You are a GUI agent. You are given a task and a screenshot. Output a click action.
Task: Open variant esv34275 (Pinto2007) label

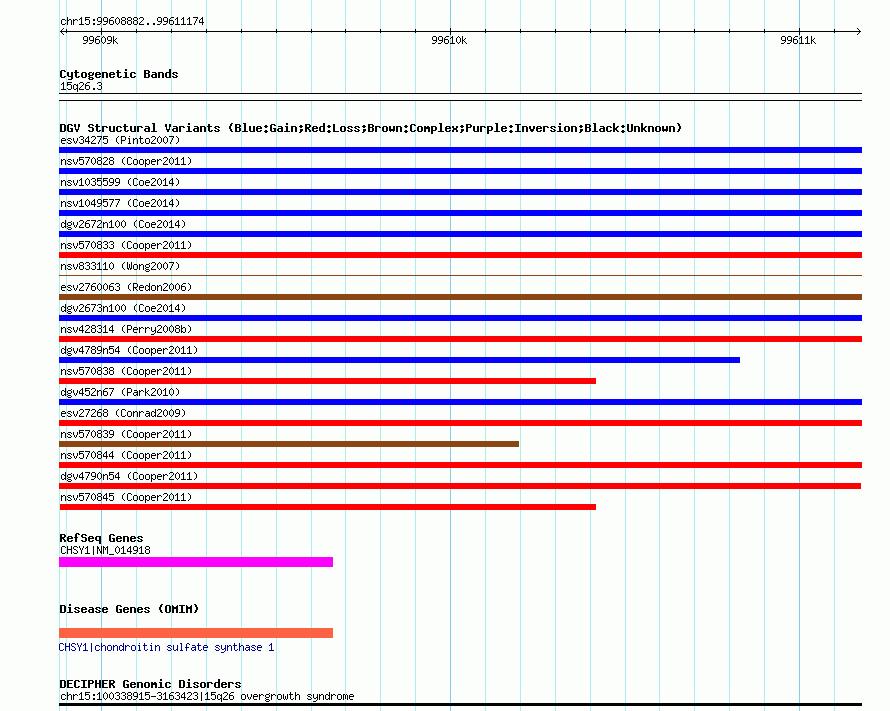(120, 140)
